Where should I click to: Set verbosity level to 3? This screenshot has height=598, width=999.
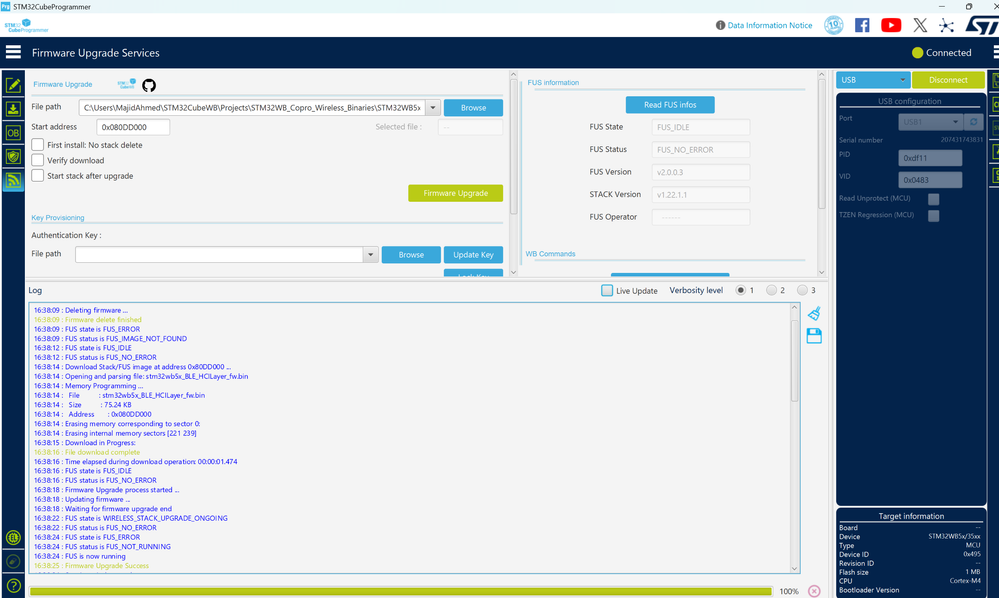pyautogui.click(x=802, y=290)
